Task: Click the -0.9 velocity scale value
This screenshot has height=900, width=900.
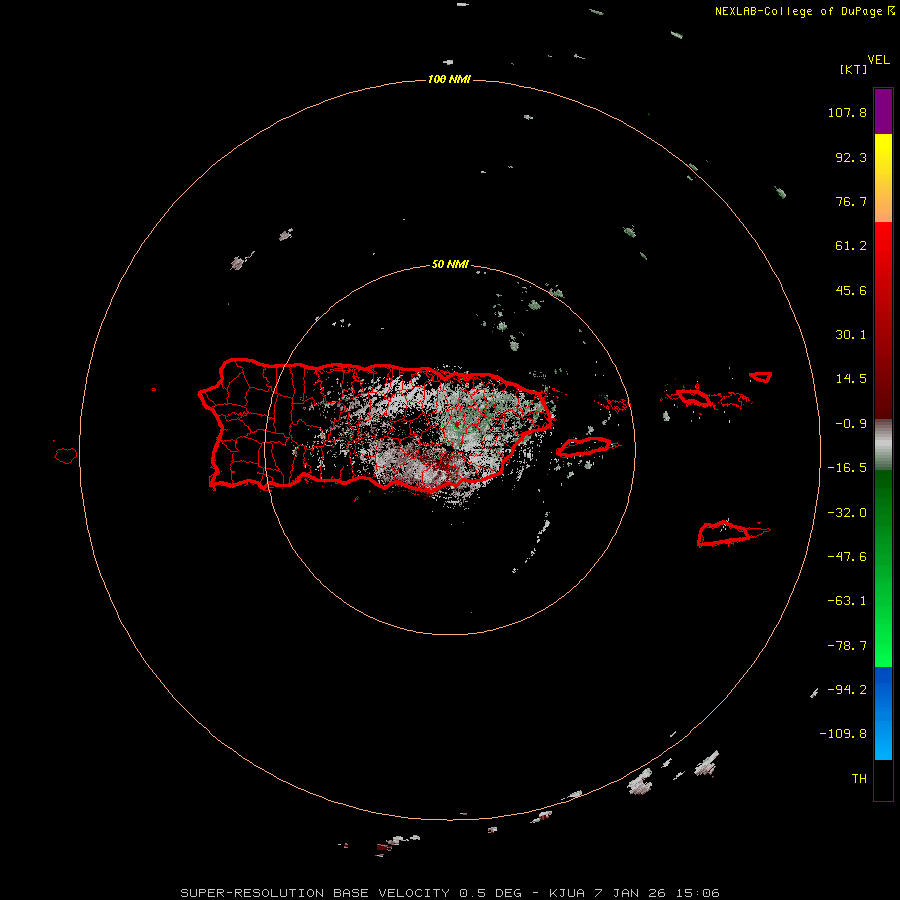Action: (851, 424)
